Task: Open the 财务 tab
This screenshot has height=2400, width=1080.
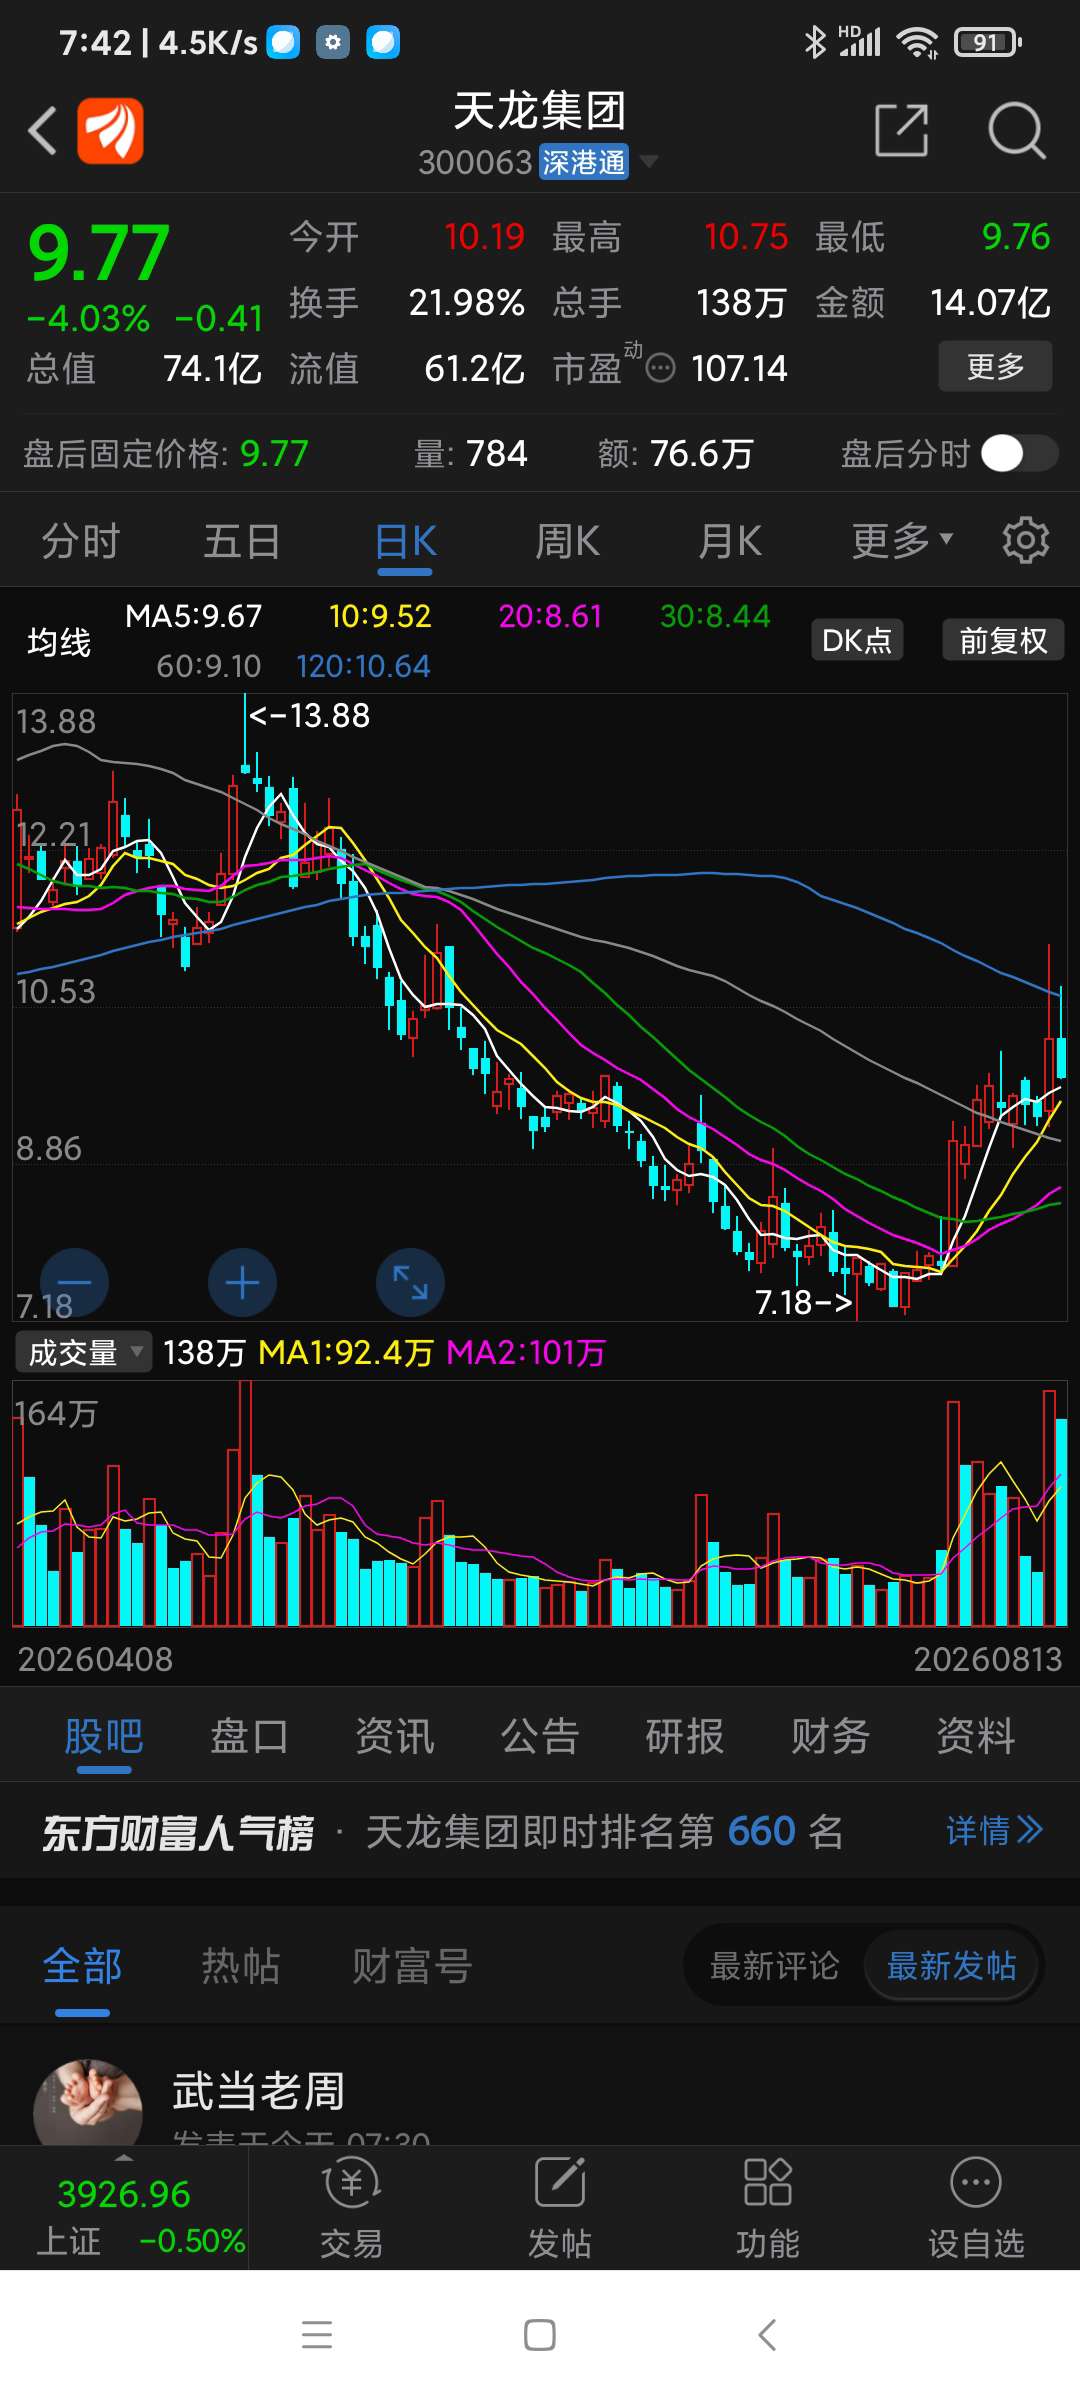Action: 830,1736
